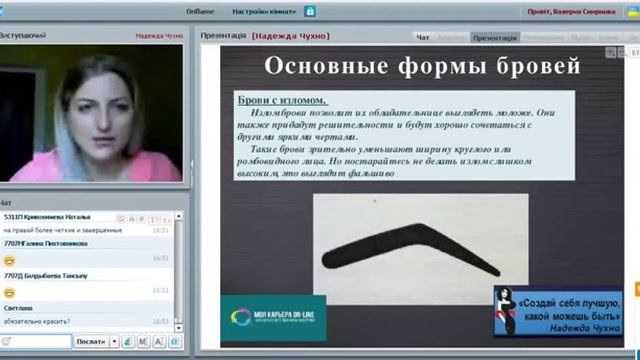Click the green lock icon beside room settings
Screen dimensions: 640x360
[x=310, y=11]
